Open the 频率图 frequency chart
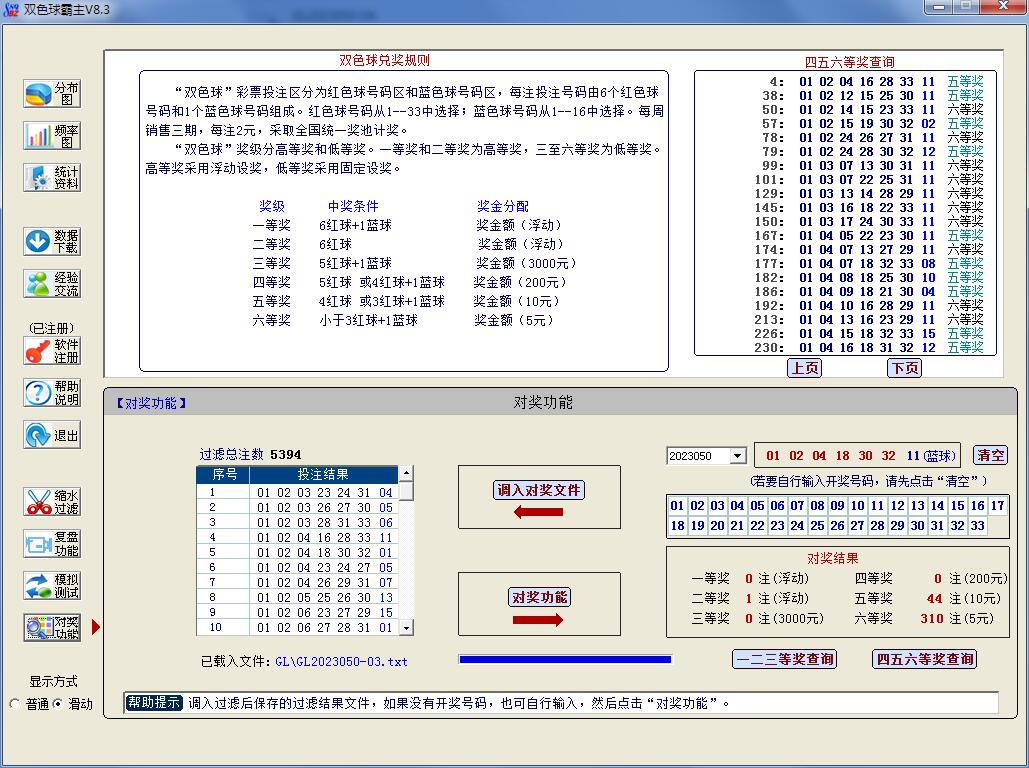 [x=52, y=136]
